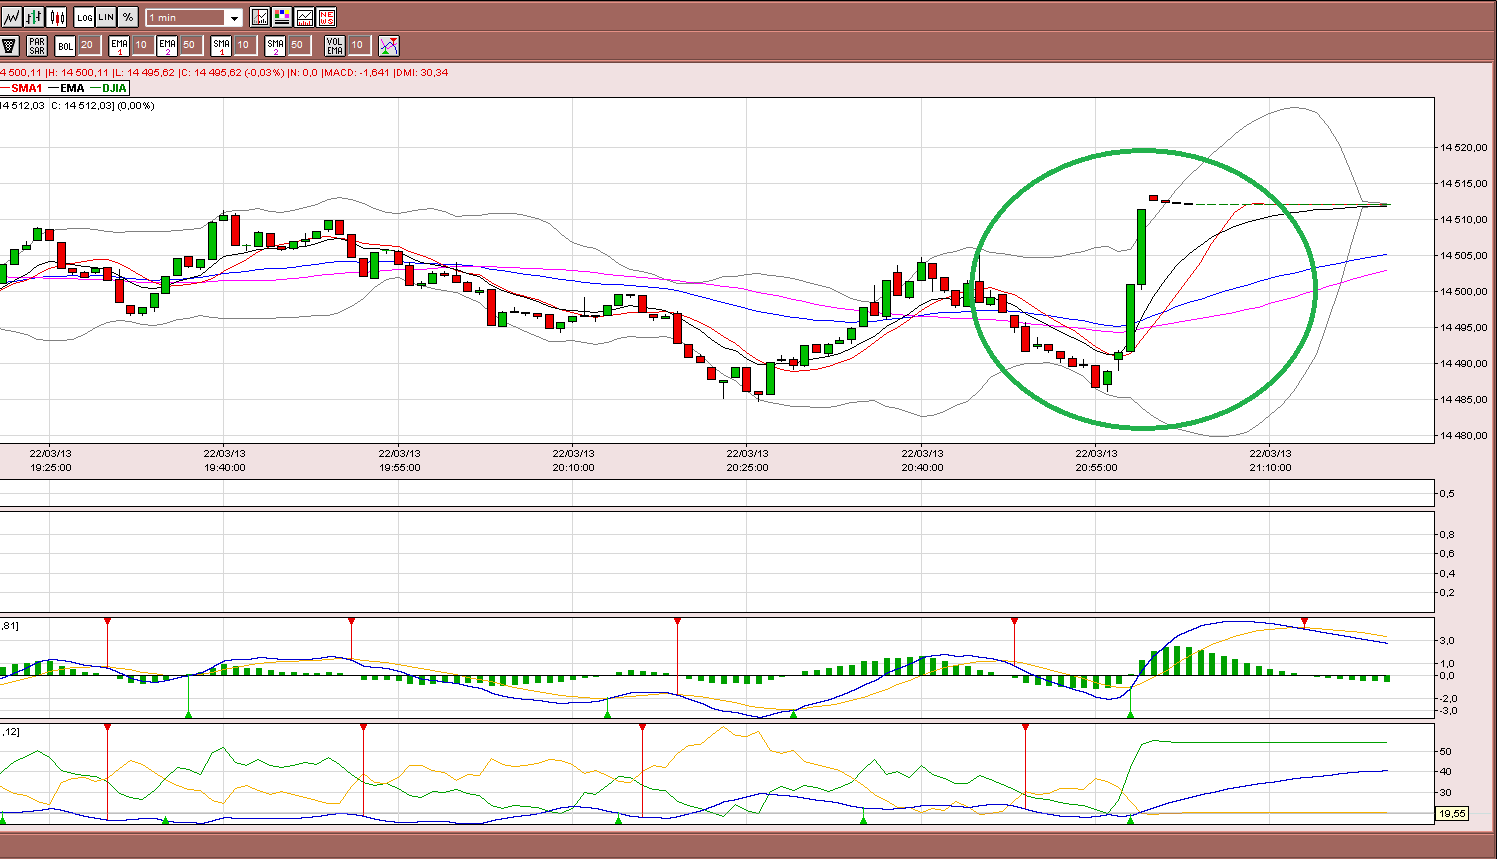This screenshot has width=1497, height=859.
Task: Click the 'L: 14 495,62' low readout
Action: [144, 72]
